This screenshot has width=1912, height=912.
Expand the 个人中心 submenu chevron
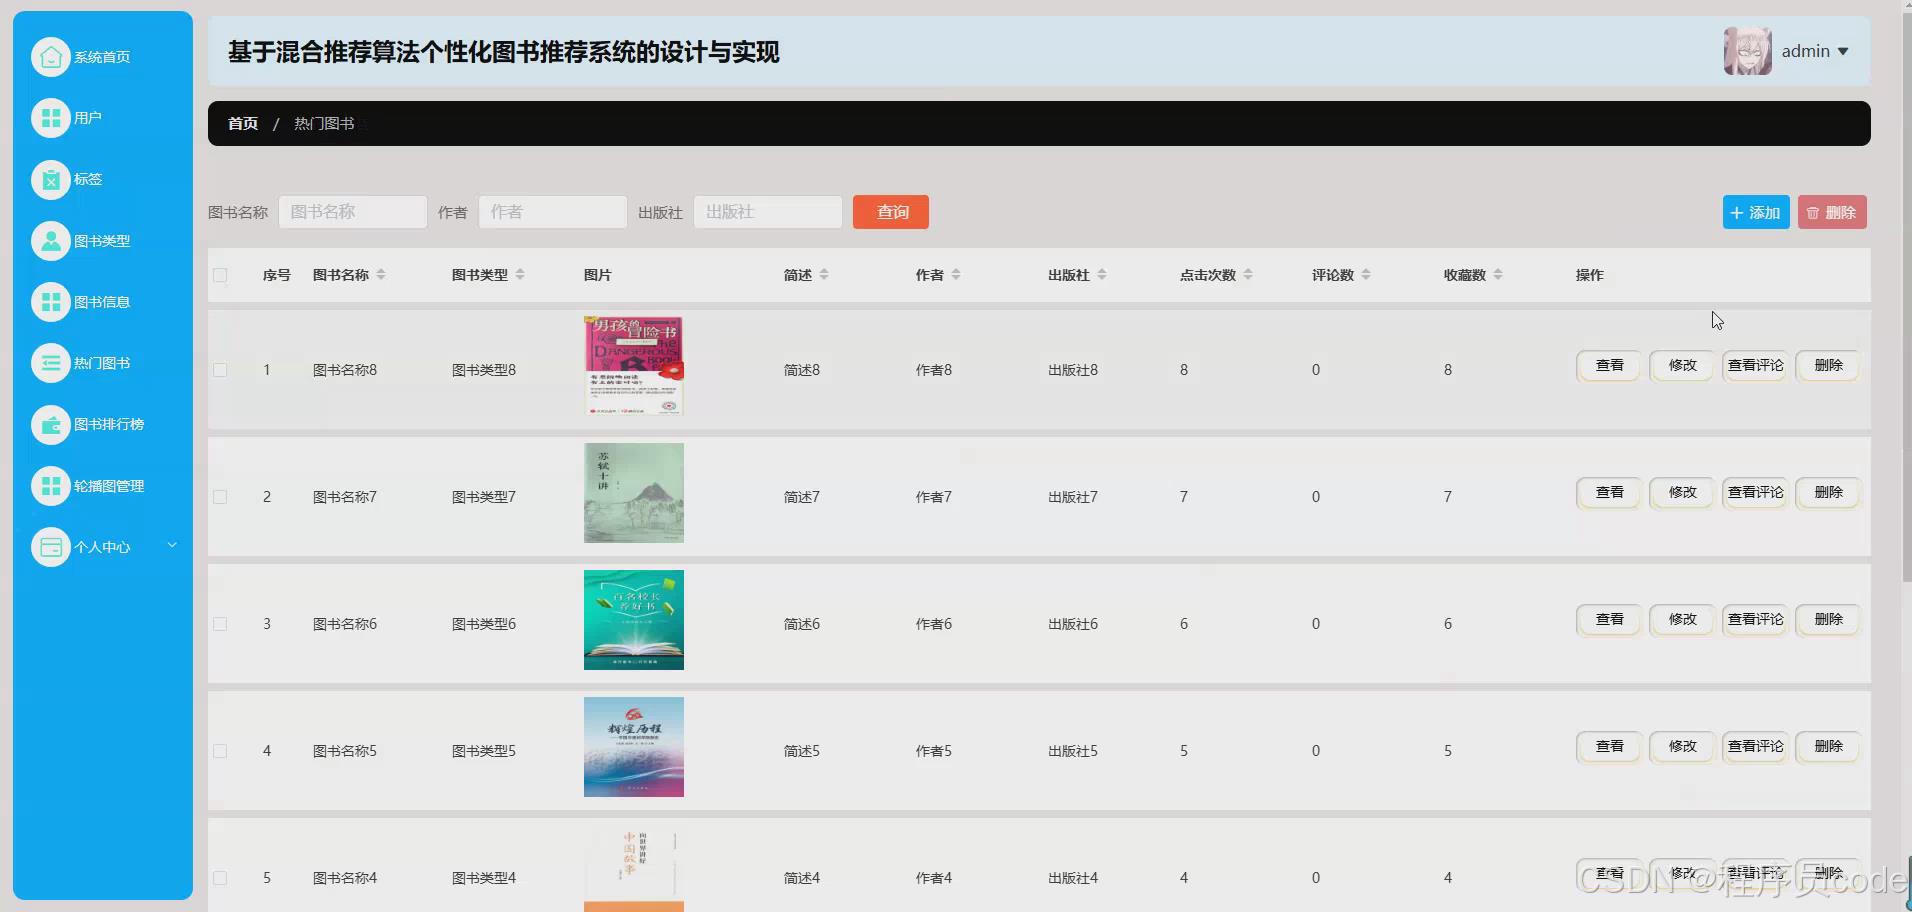(x=172, y=546)
